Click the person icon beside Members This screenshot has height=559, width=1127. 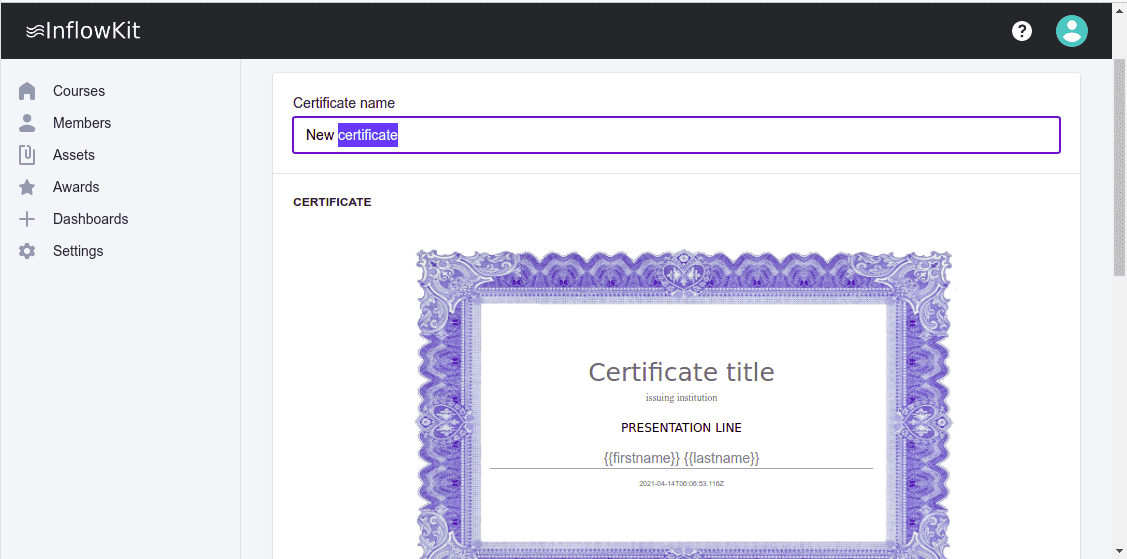(28, 123)
